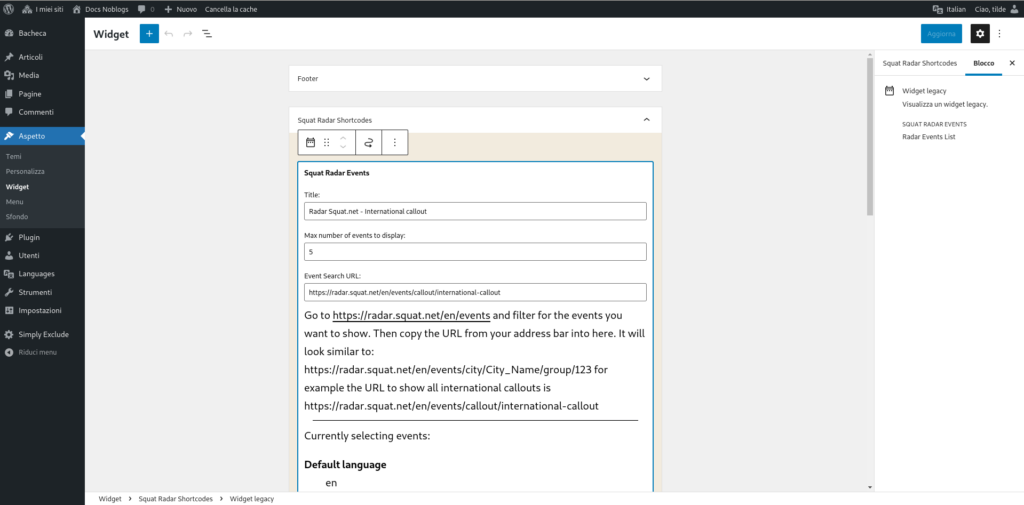The height and width of the screenshot is (505, 1024).
Task: Select the Aspetto menu
Action: (42, 136)
